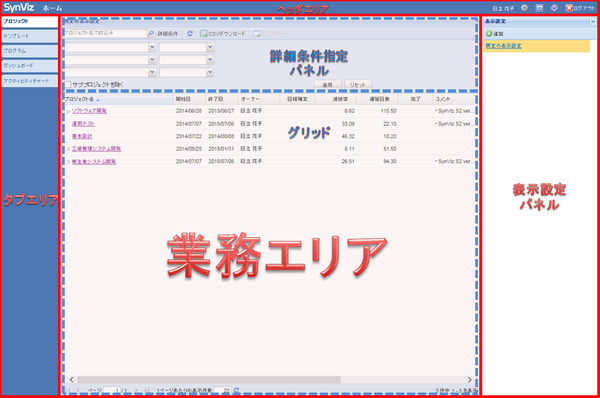The height and width of the screenshot is (398, 600).
Task: Click the 適用 apply button
Action: [x=327, y=85]
